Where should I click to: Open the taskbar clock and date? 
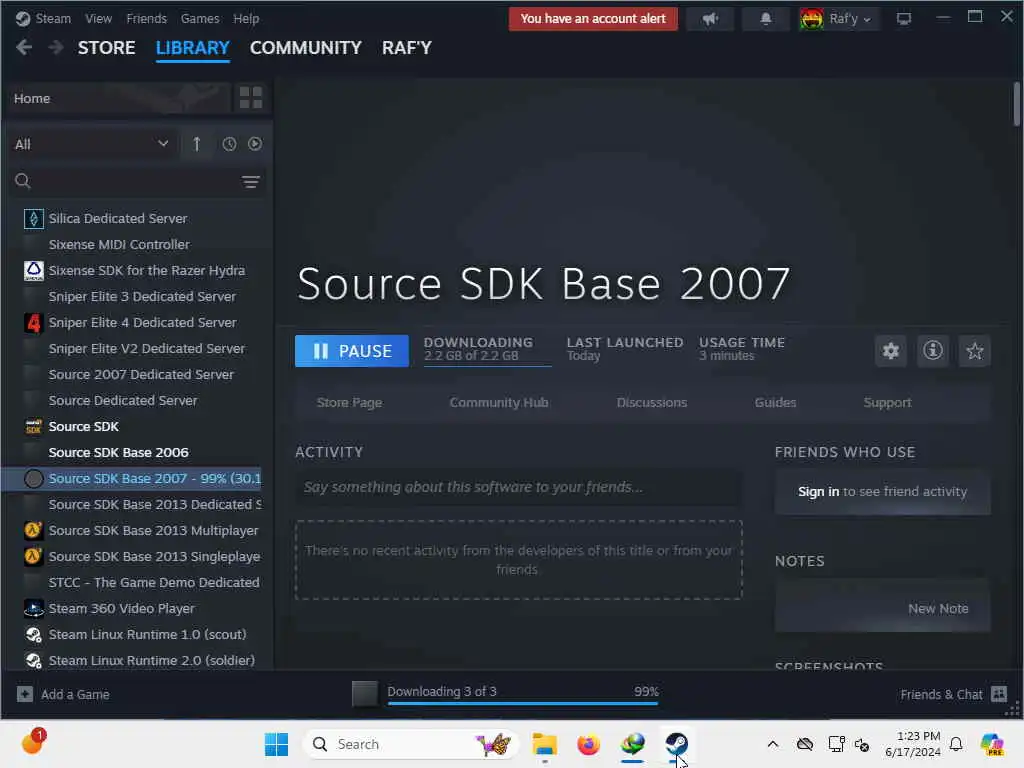(x=913, y=744)
